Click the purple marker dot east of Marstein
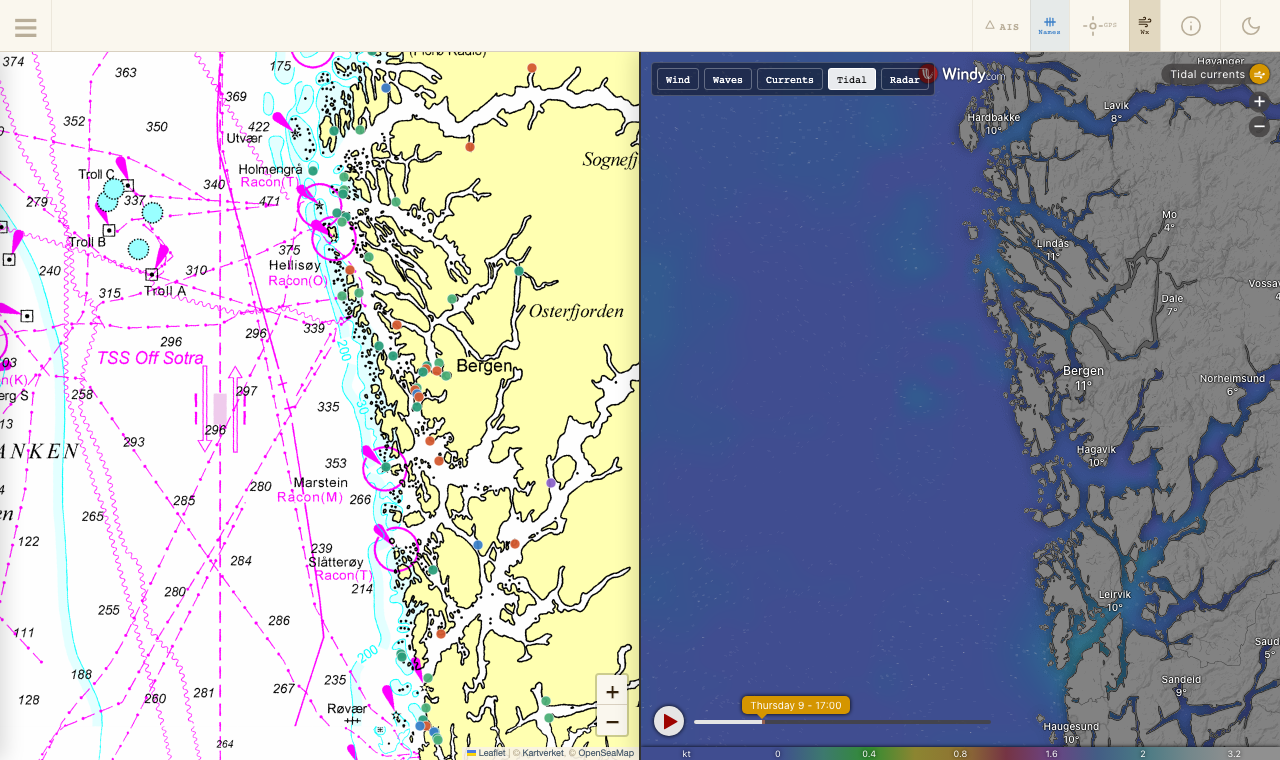The width and height of the screenshot is (1280, 760). [x=551, y=483]
